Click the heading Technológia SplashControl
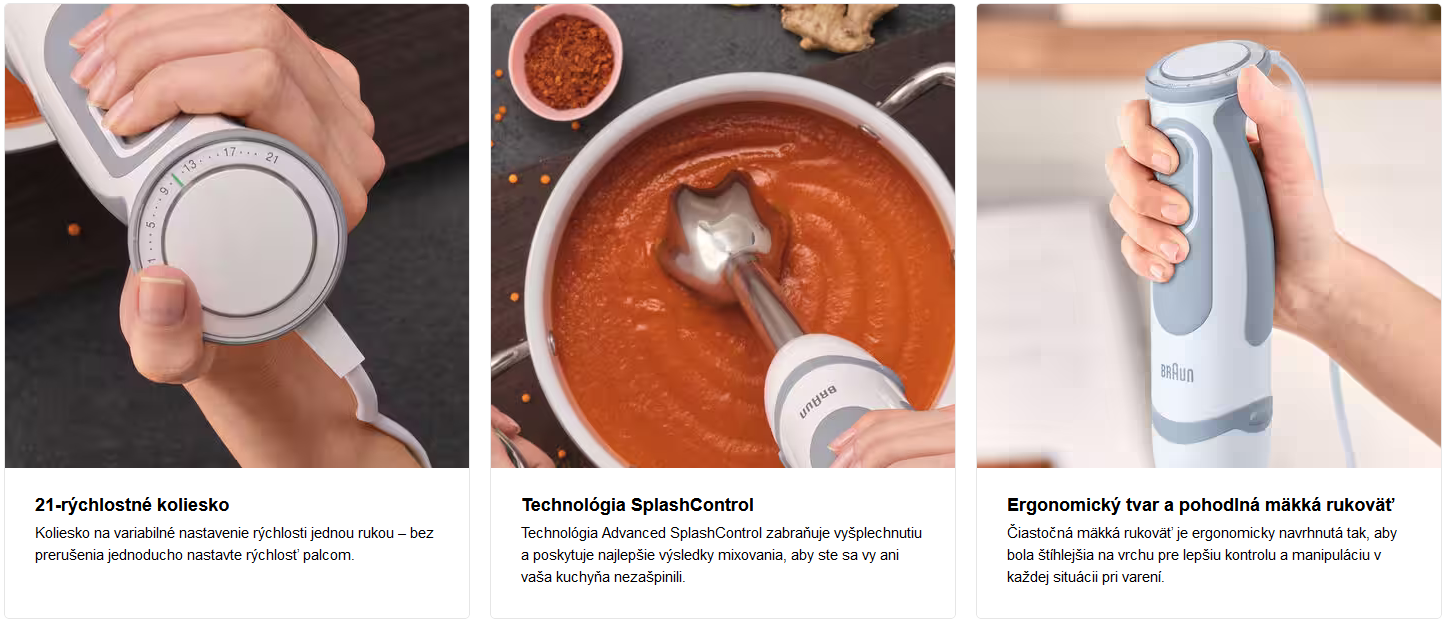The height and width of the screenshot is (626, 1446). 638,505
